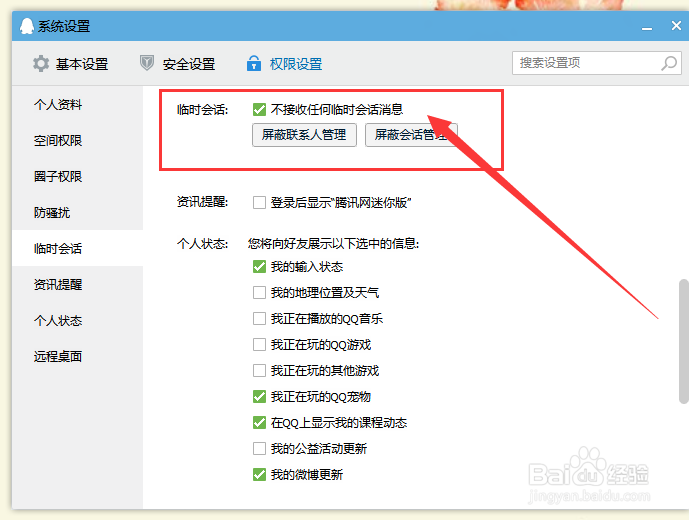Open 屏蔽会话管理 button
This screenshot has height=520, width=689.
coord(411,135)
